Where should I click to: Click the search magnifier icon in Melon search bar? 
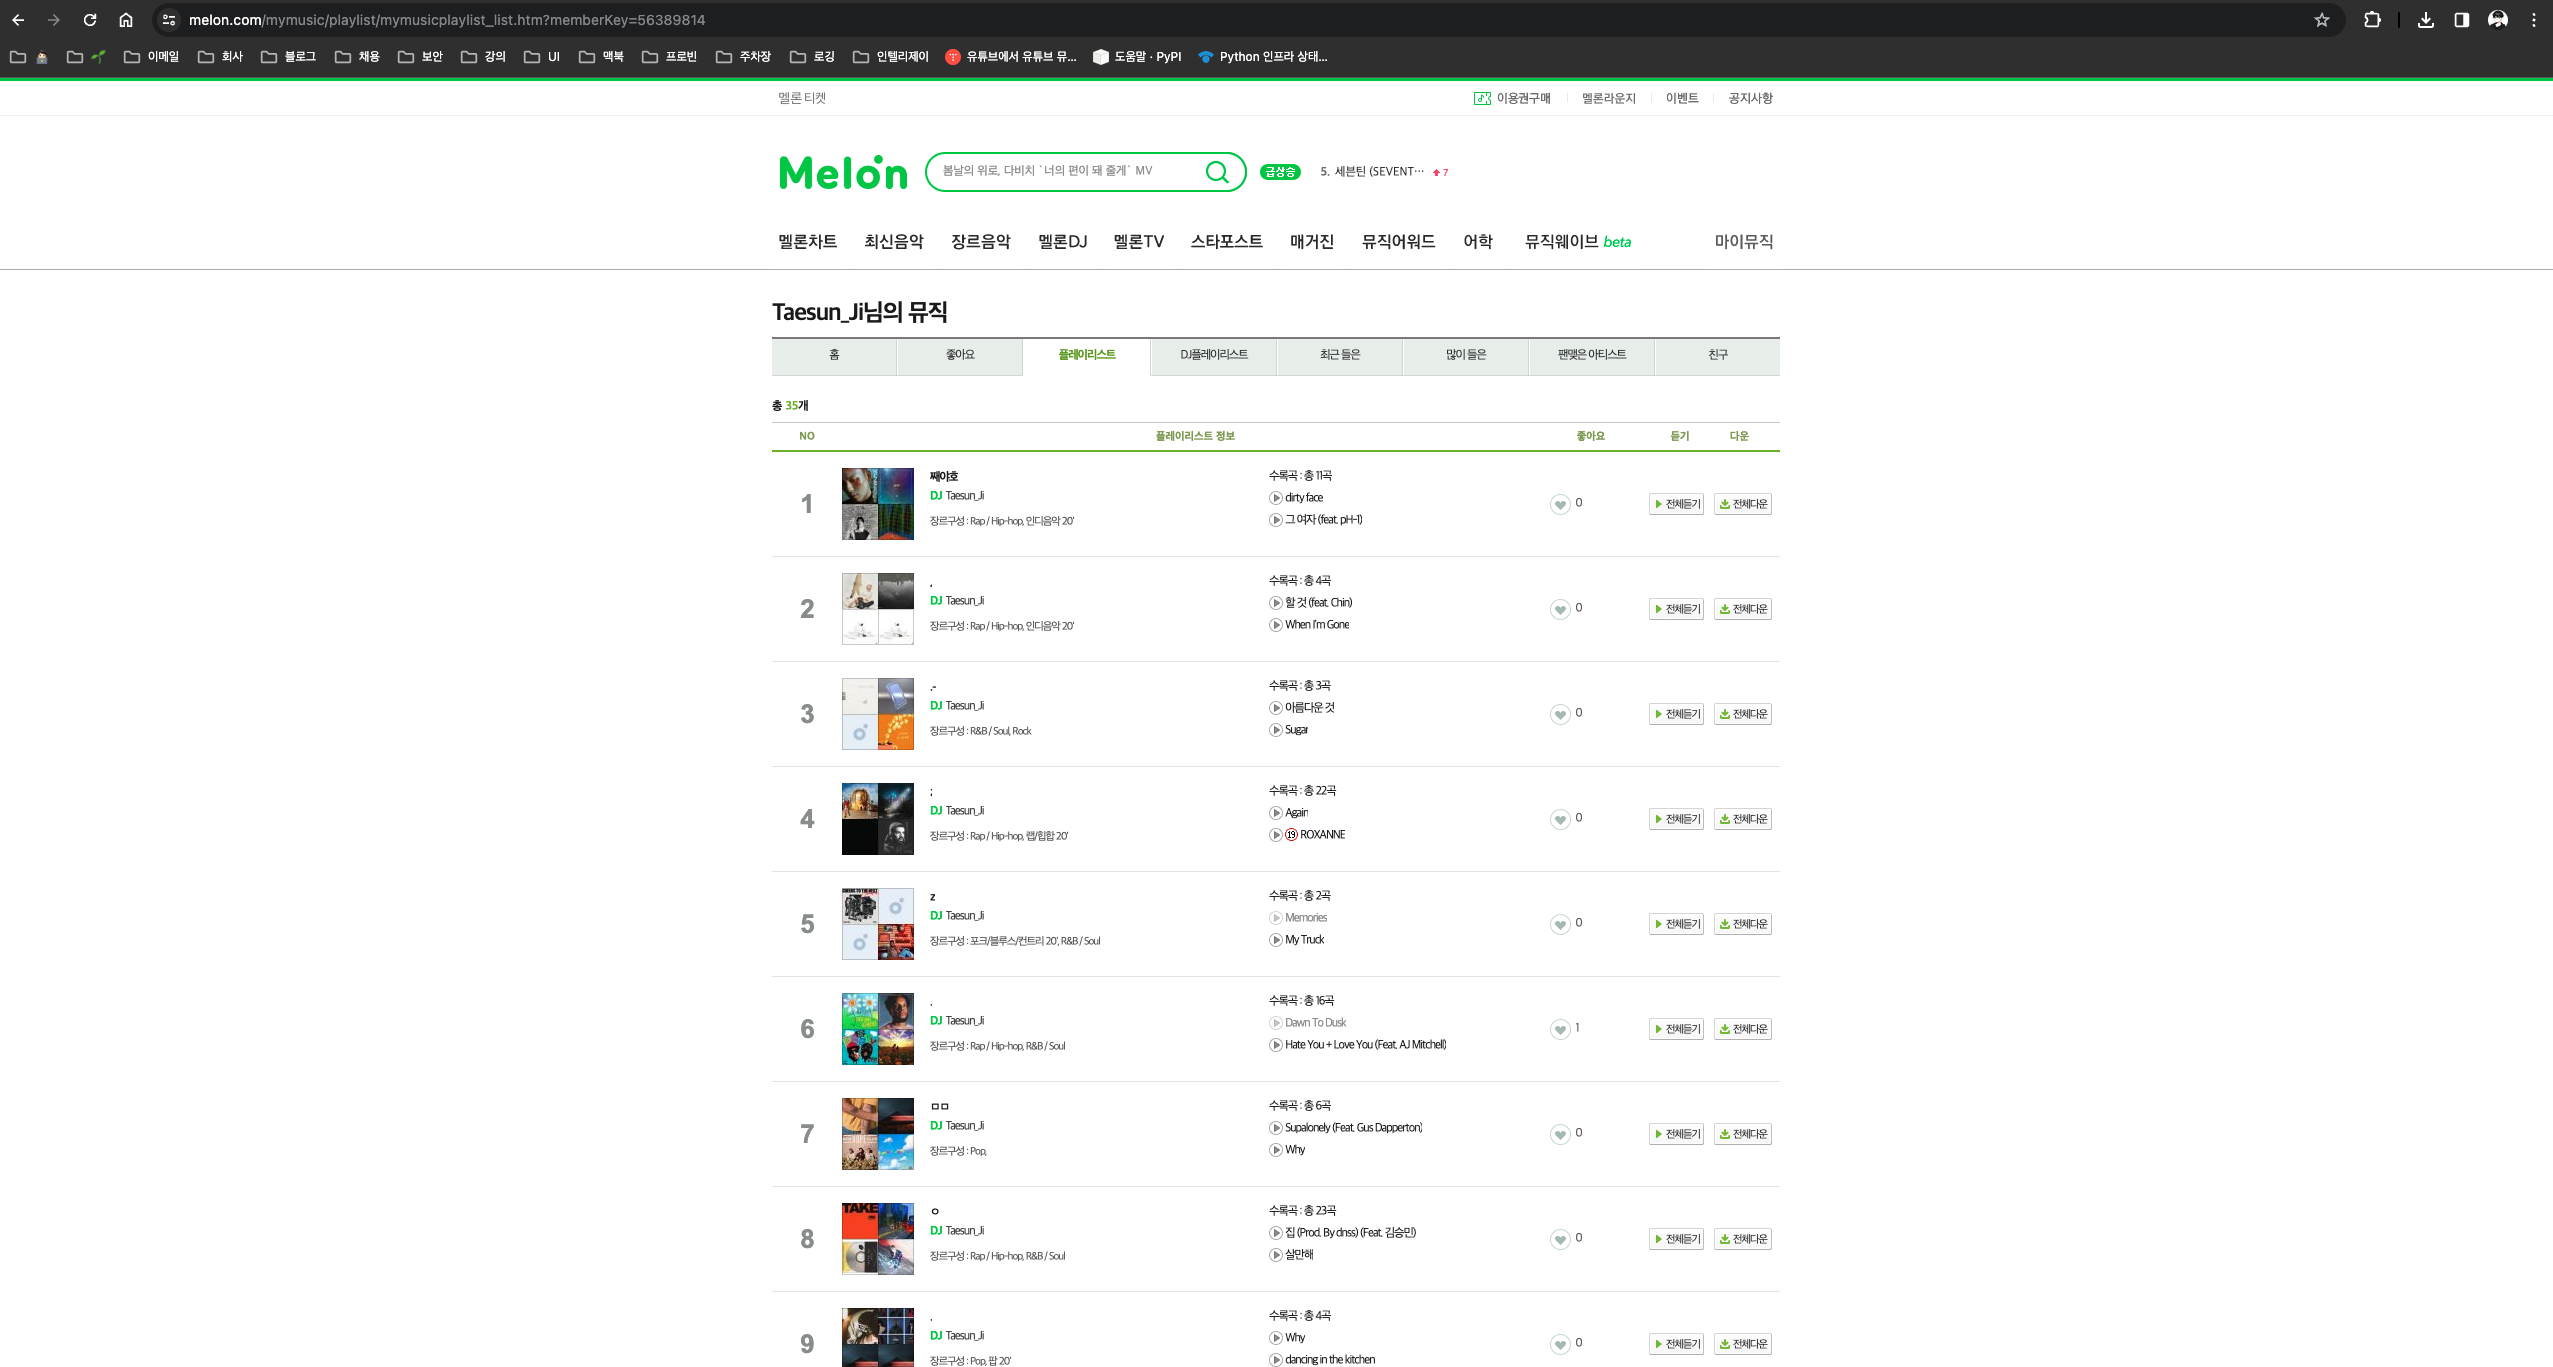tap(1216, 172)
